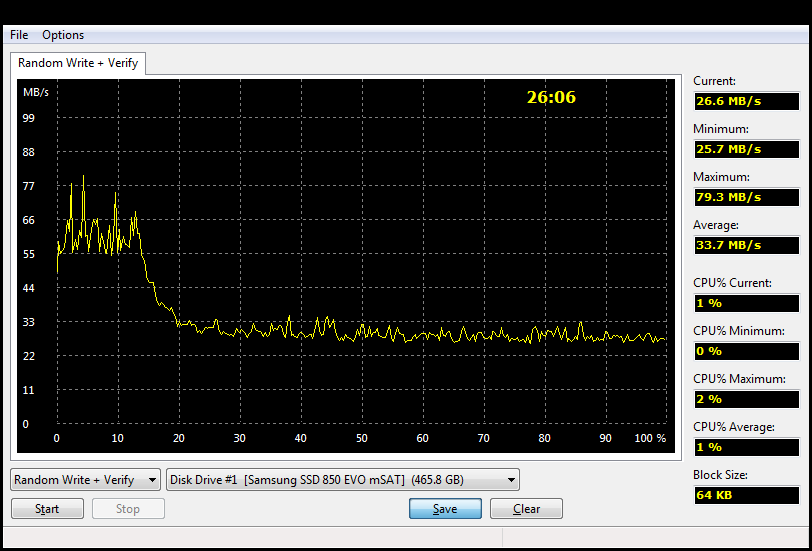This screenshot has width=812, height=551.
Task: Click the Current 26.6 MB/s value
Action: click(x=747, y=101)
